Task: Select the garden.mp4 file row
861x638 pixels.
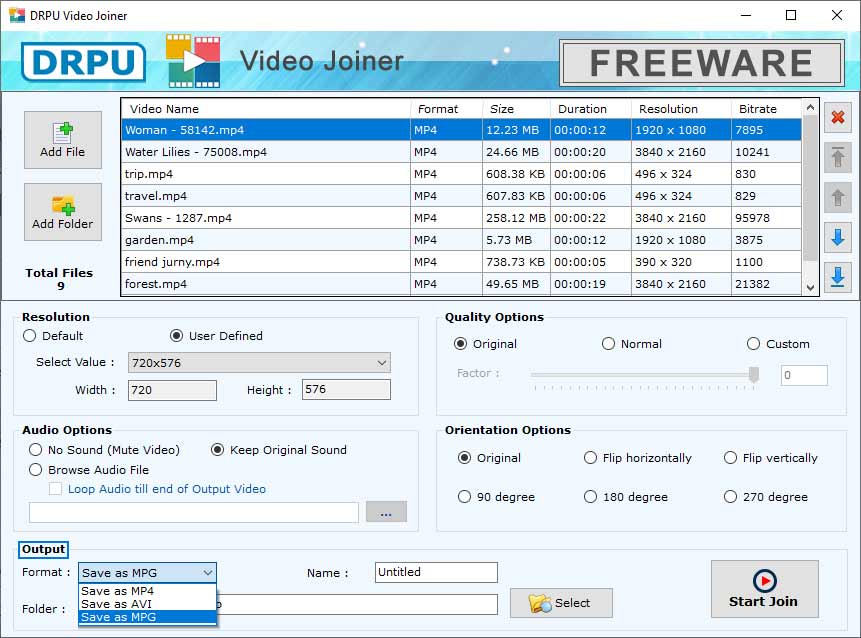Action: click(x=461, y=240)
